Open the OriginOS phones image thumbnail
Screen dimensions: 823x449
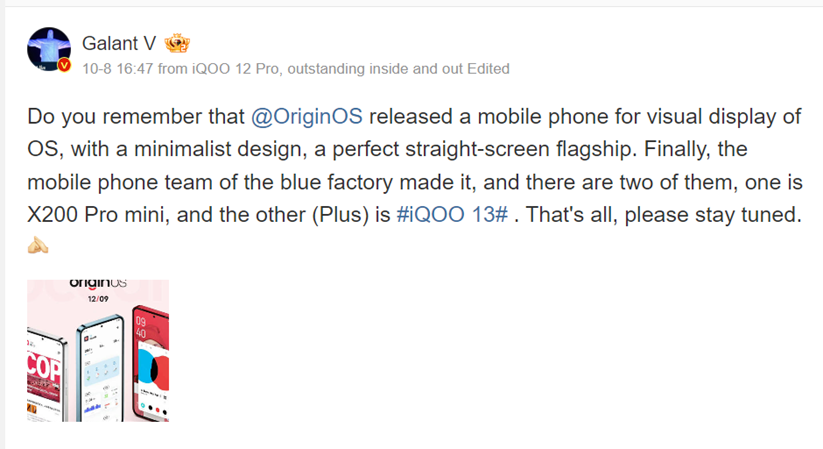click(98, 350)
